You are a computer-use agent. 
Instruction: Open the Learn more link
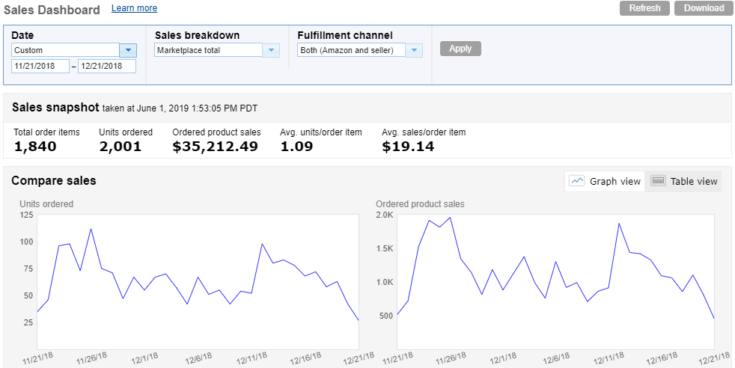[134, 8]
